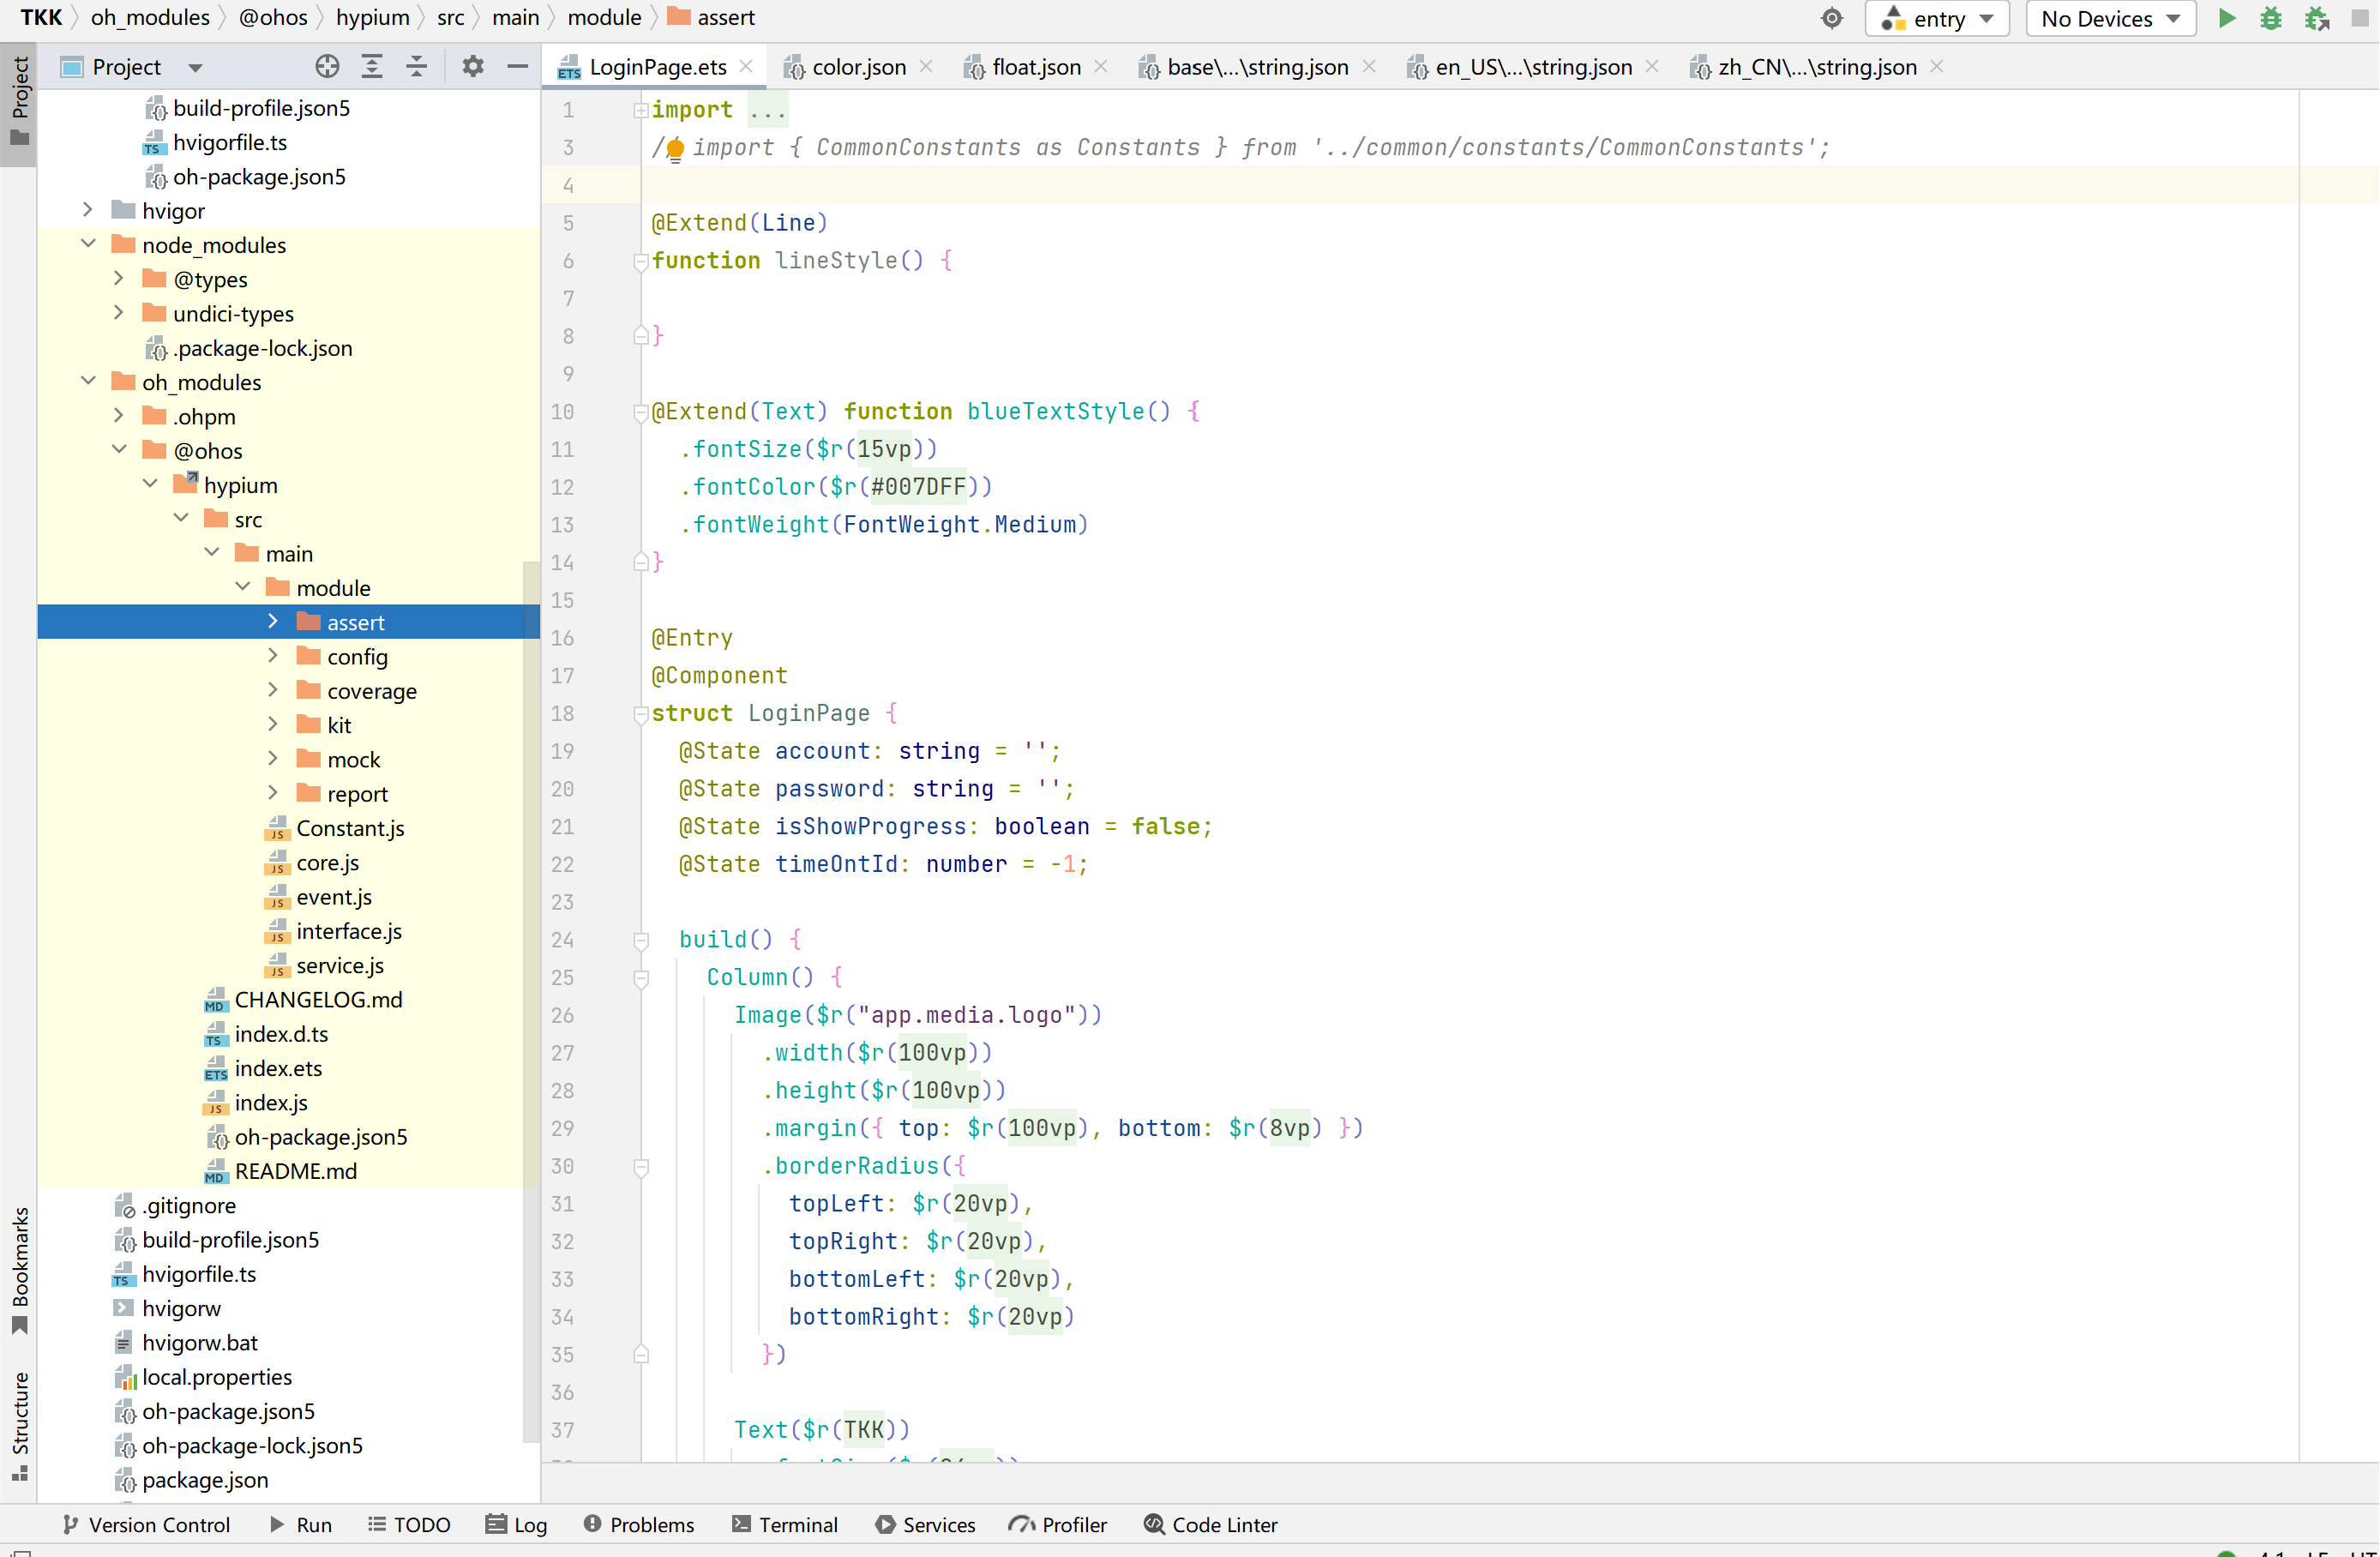Viewport: 2380px width, 1557px height.
Task: Open the No Devices dropdown
Action: 2110,19
